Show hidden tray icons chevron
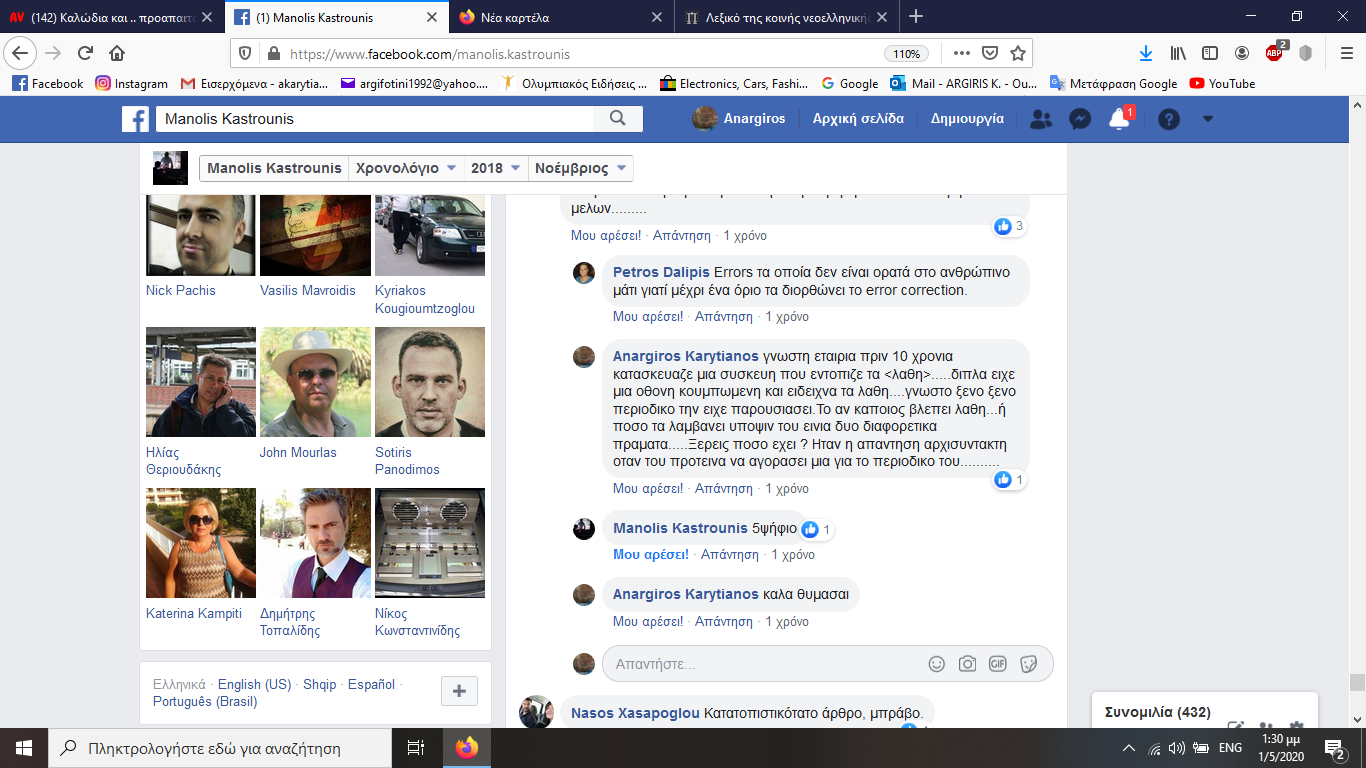Viewport: 1366px width, 768px height. point(1129,748)
